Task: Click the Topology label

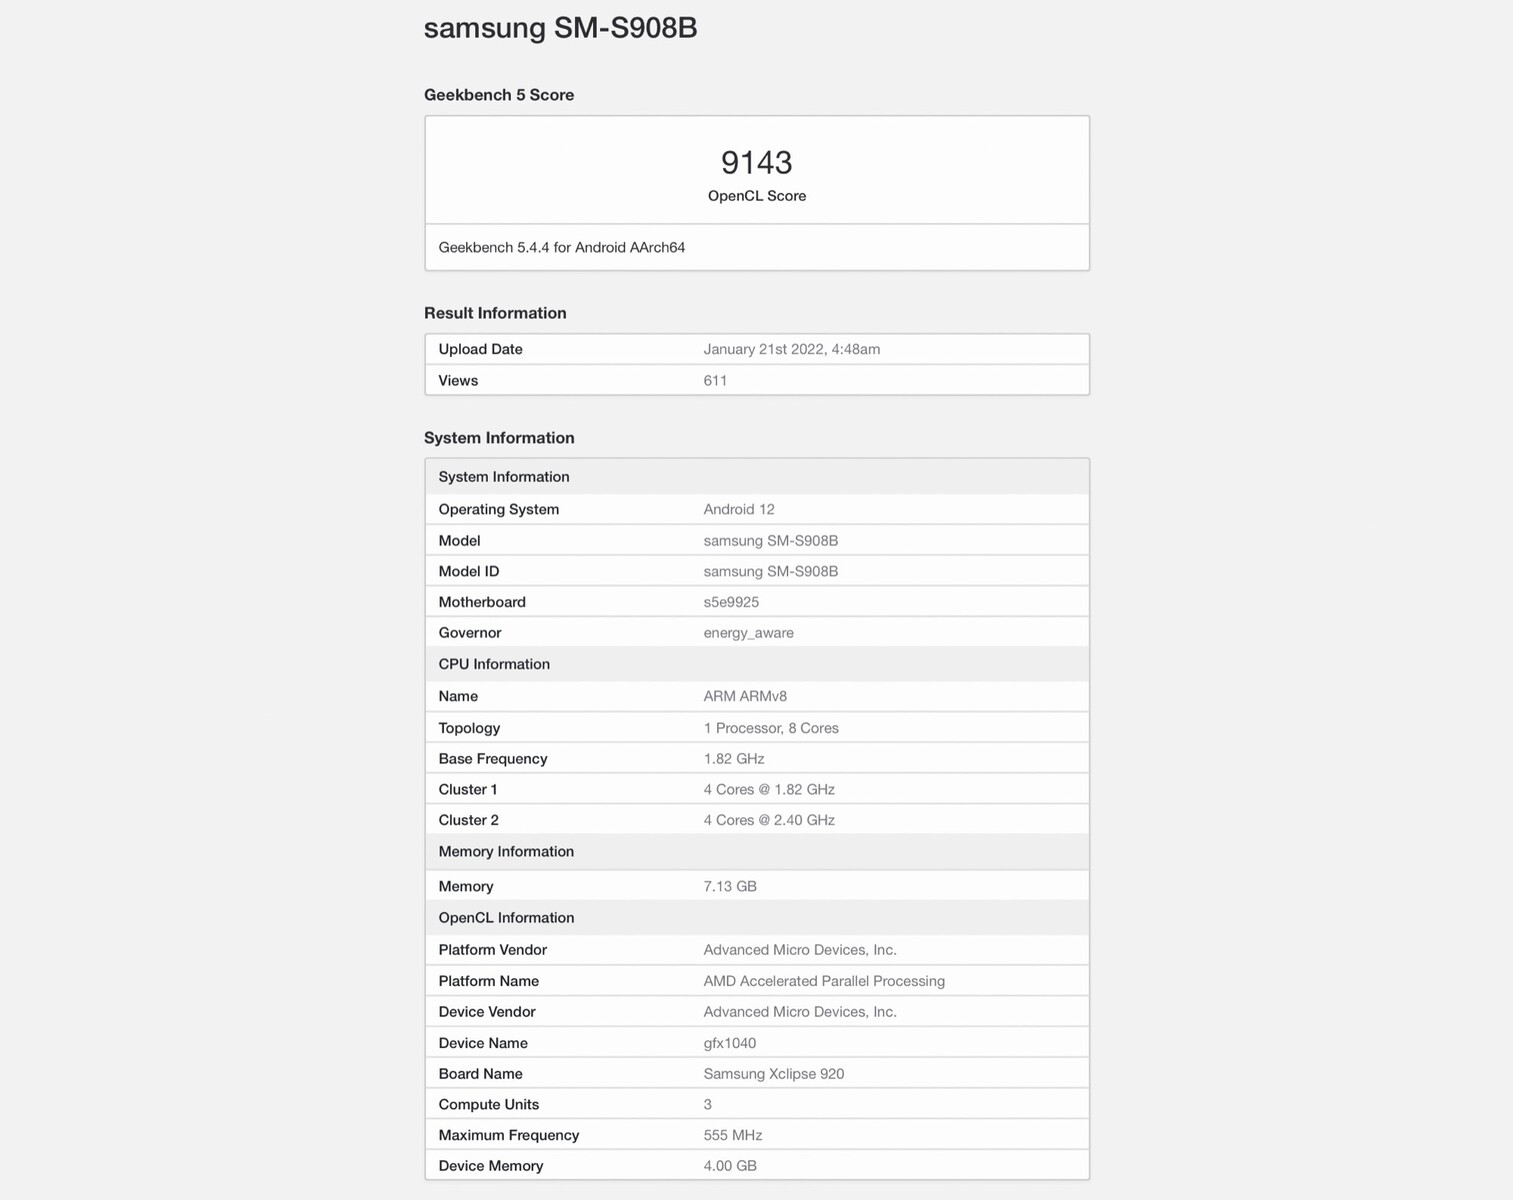Action: pos(469,728)
